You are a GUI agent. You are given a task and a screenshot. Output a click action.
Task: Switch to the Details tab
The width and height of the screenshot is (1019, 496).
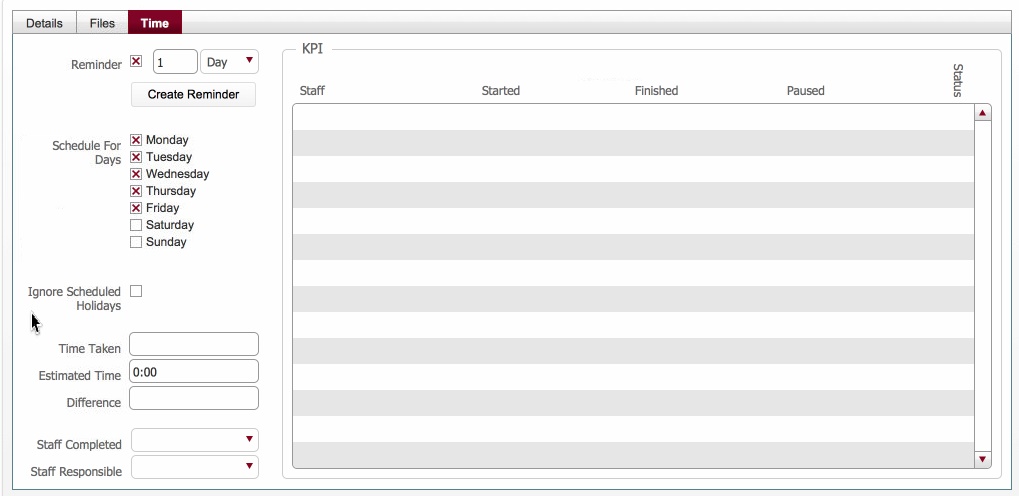point(44,23)
